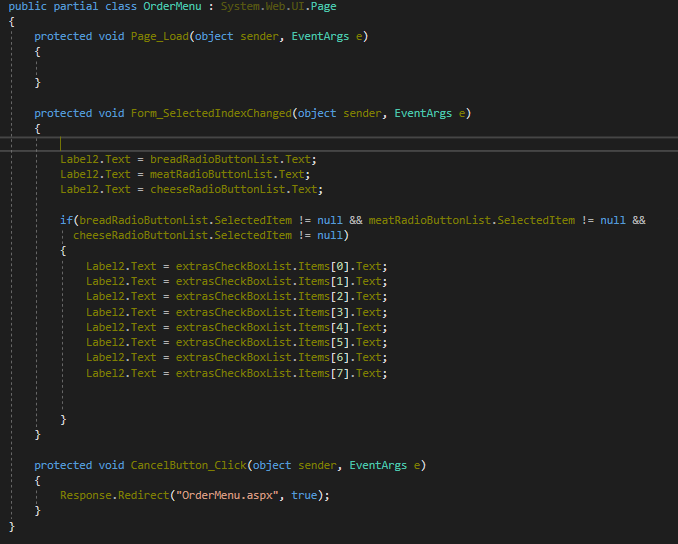Click the line with extrasCheckBoxList.Items[5]

[x=237, y=342]
